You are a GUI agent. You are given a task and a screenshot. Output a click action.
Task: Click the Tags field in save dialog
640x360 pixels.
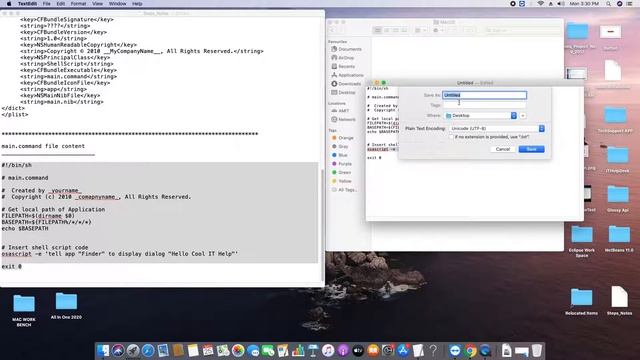click(x=484, y=105)
